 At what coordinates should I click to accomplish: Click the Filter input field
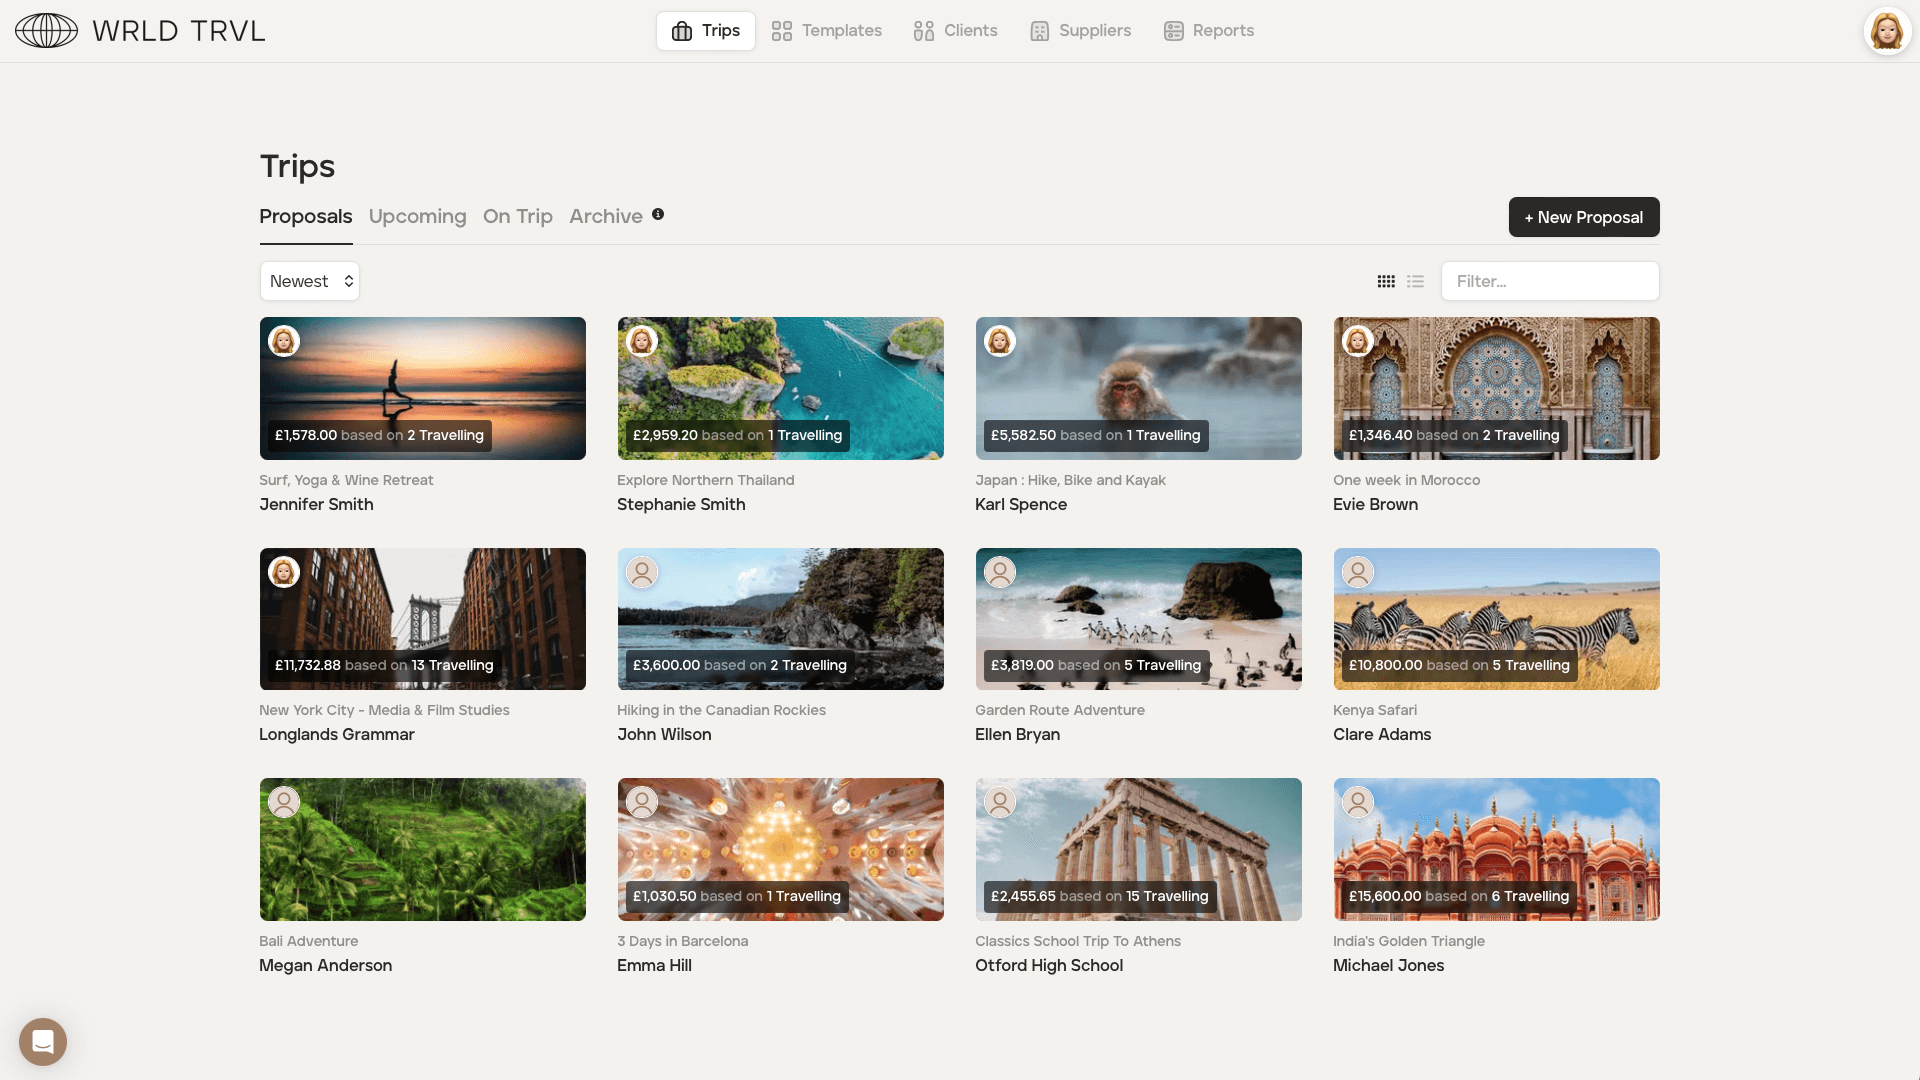click(1550, 281)
